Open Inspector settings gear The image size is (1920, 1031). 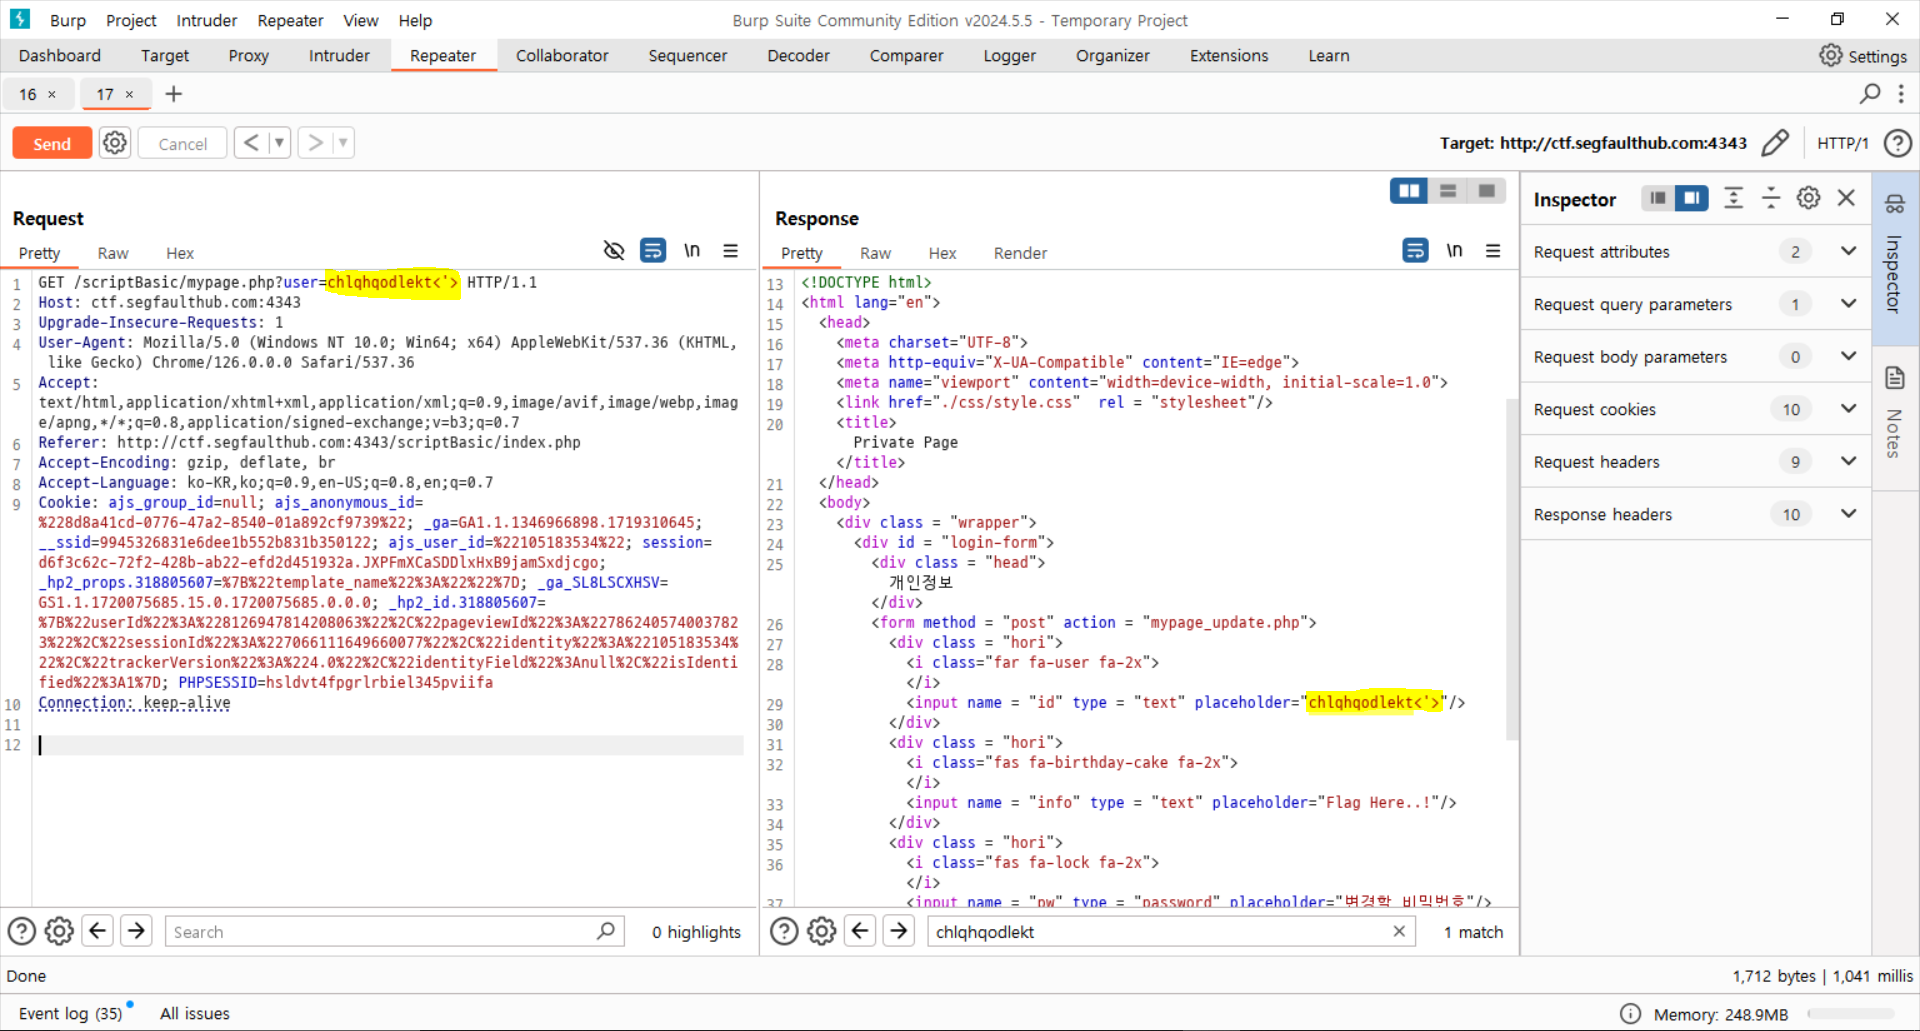tap(1808, 198)
